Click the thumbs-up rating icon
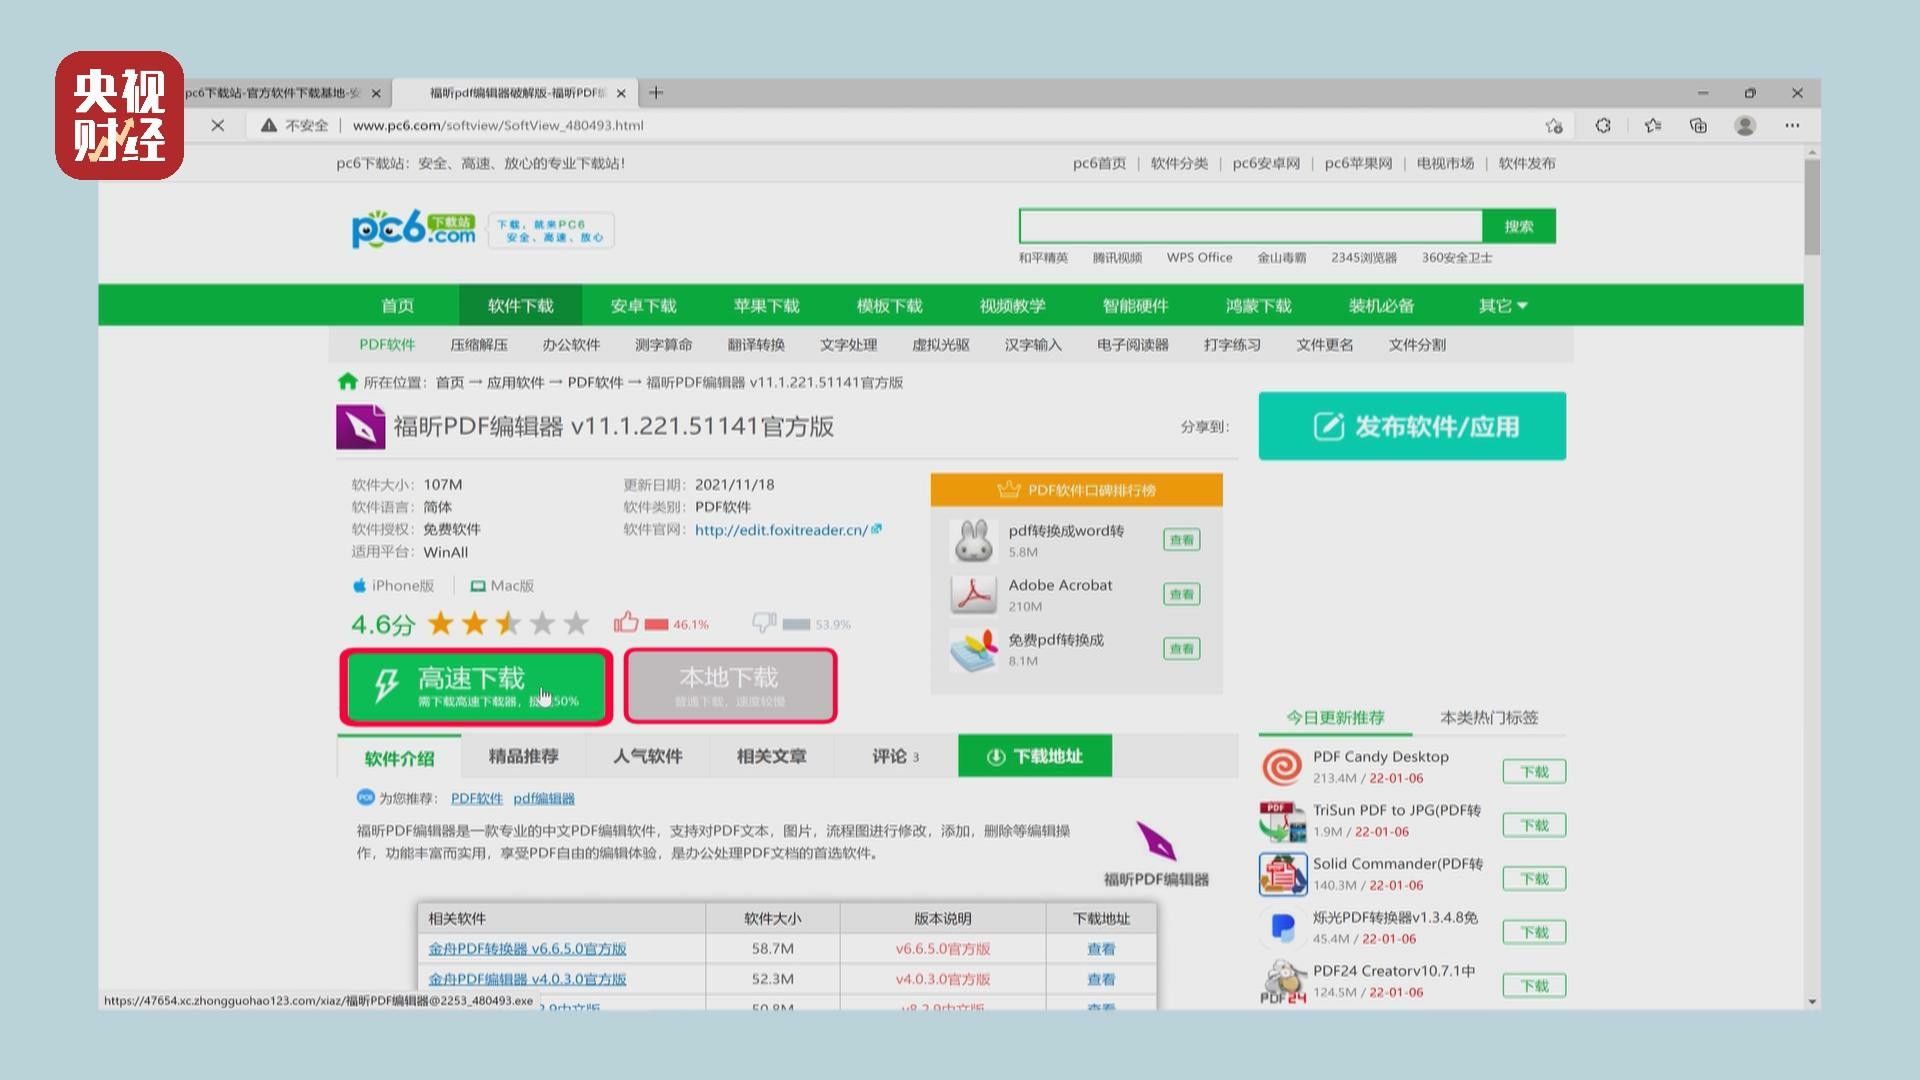 point(626,622)
